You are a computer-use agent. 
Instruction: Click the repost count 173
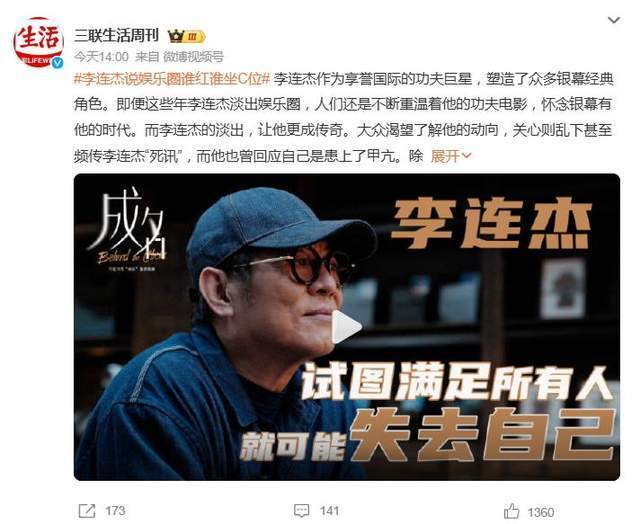pyautogui.click(x=115, y=511)
